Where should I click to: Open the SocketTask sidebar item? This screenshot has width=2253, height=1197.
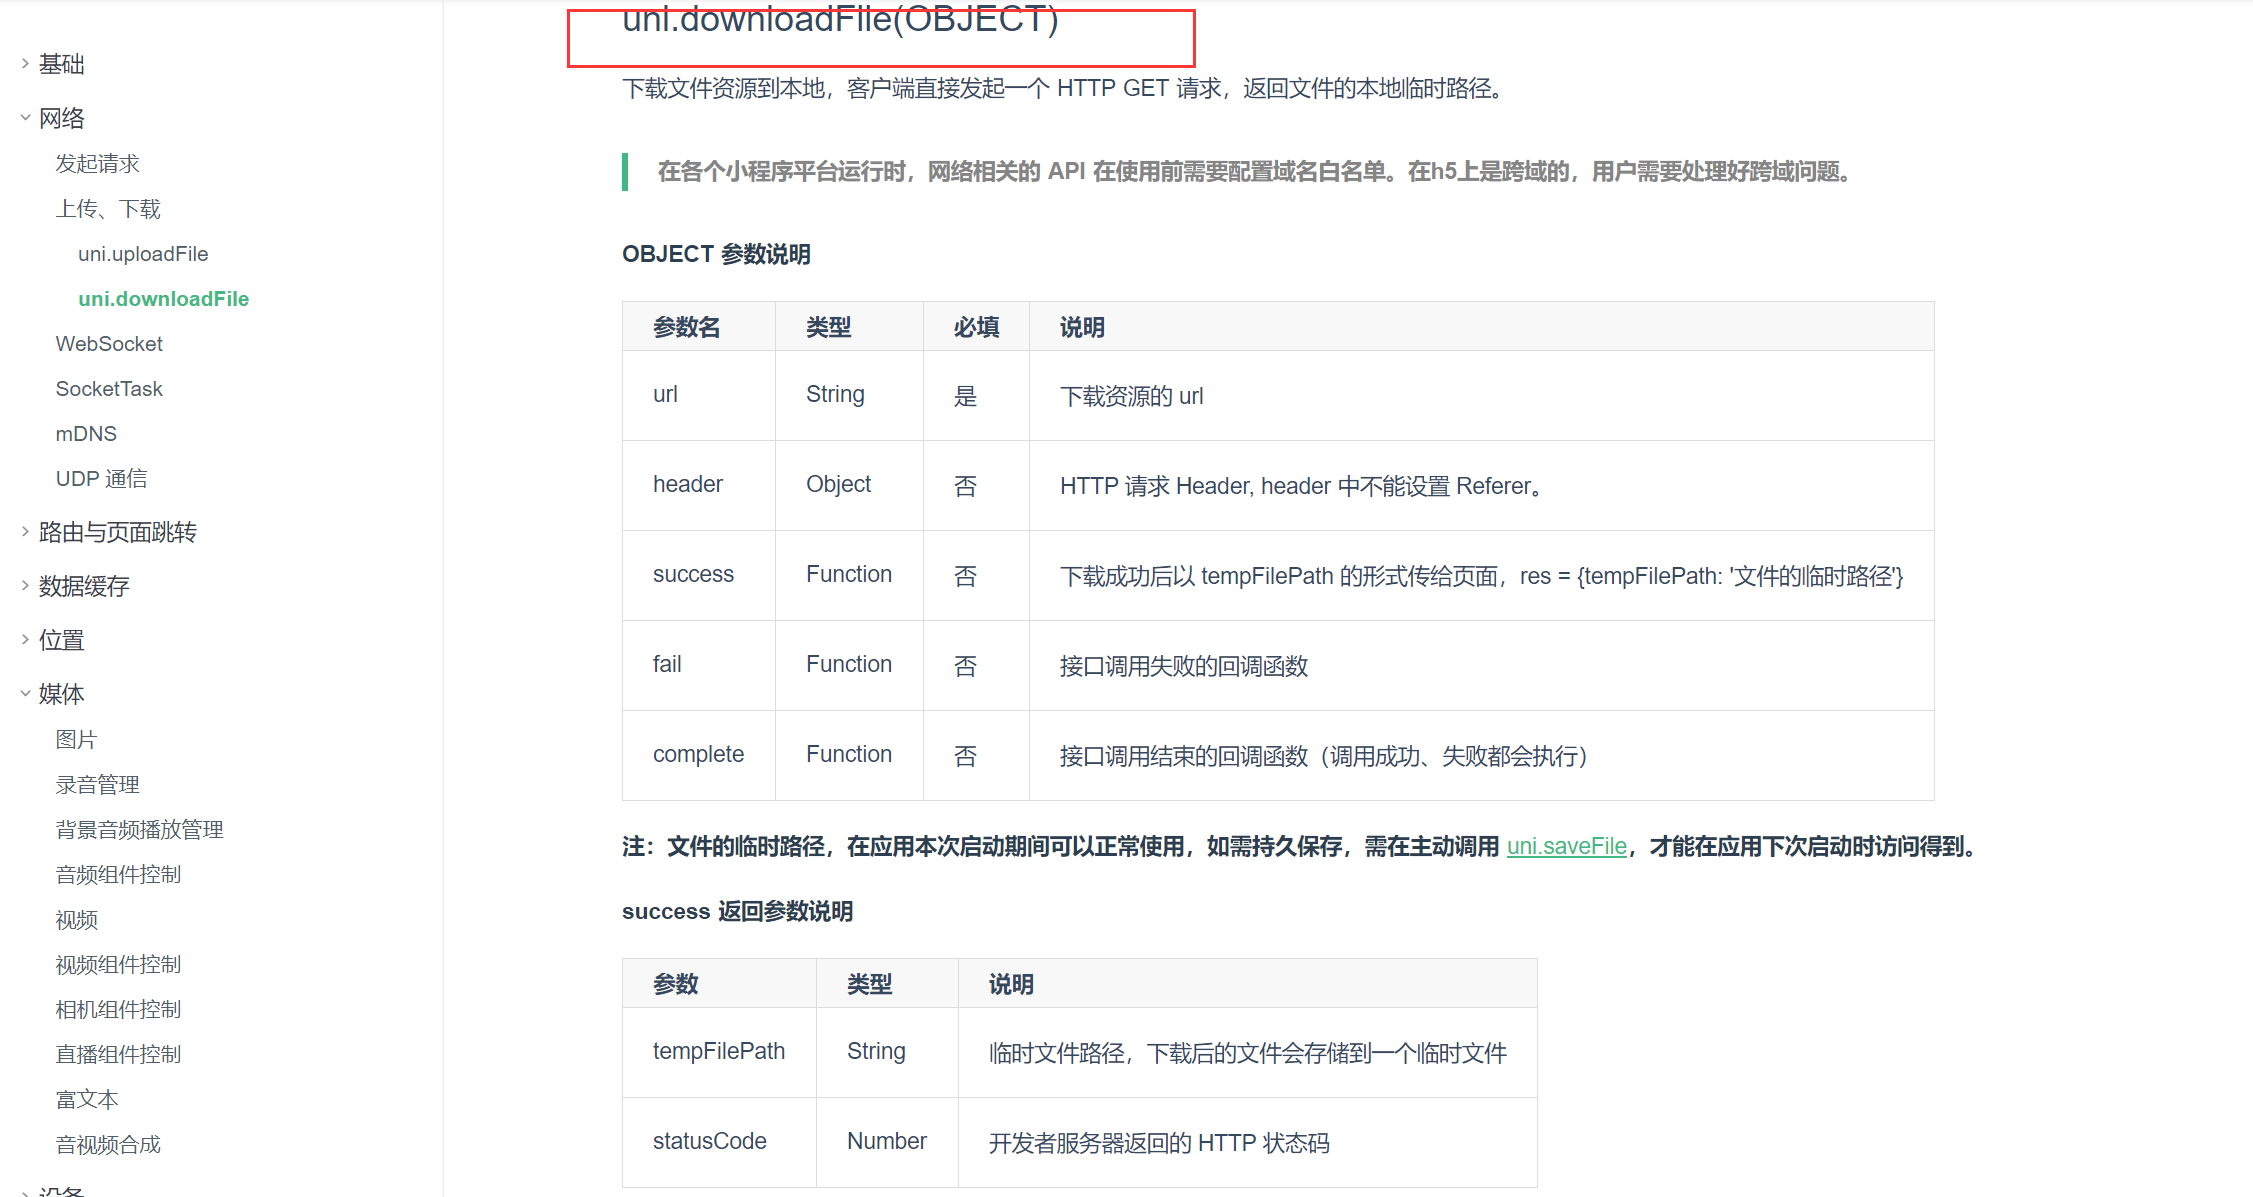[x=109, y=389]
